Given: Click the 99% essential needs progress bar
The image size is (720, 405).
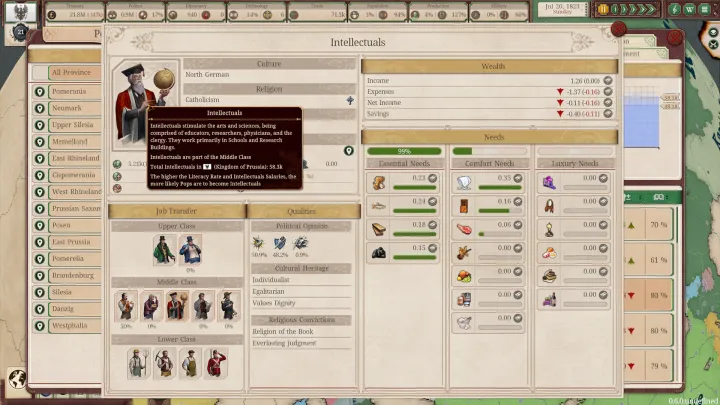Looking at the screenshot, I should (404, 151).
